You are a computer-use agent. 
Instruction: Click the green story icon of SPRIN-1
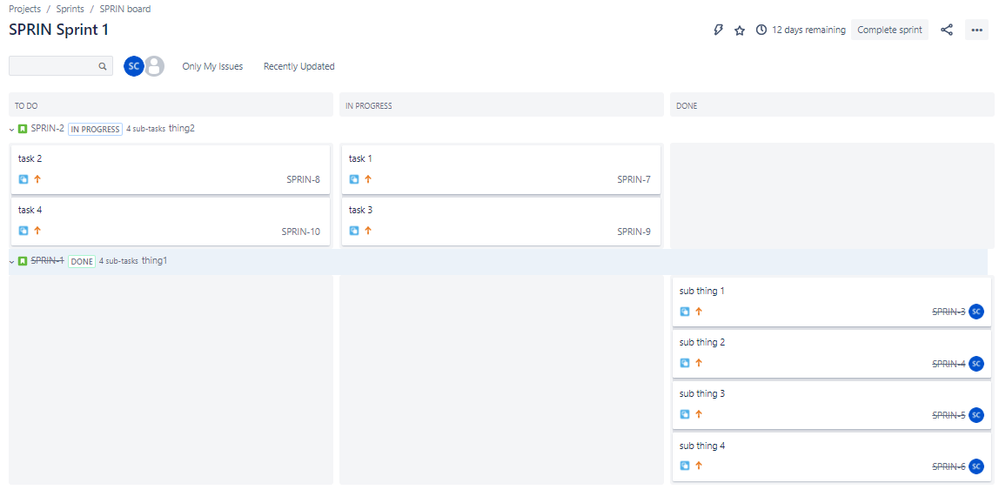(x=23, y=261)
